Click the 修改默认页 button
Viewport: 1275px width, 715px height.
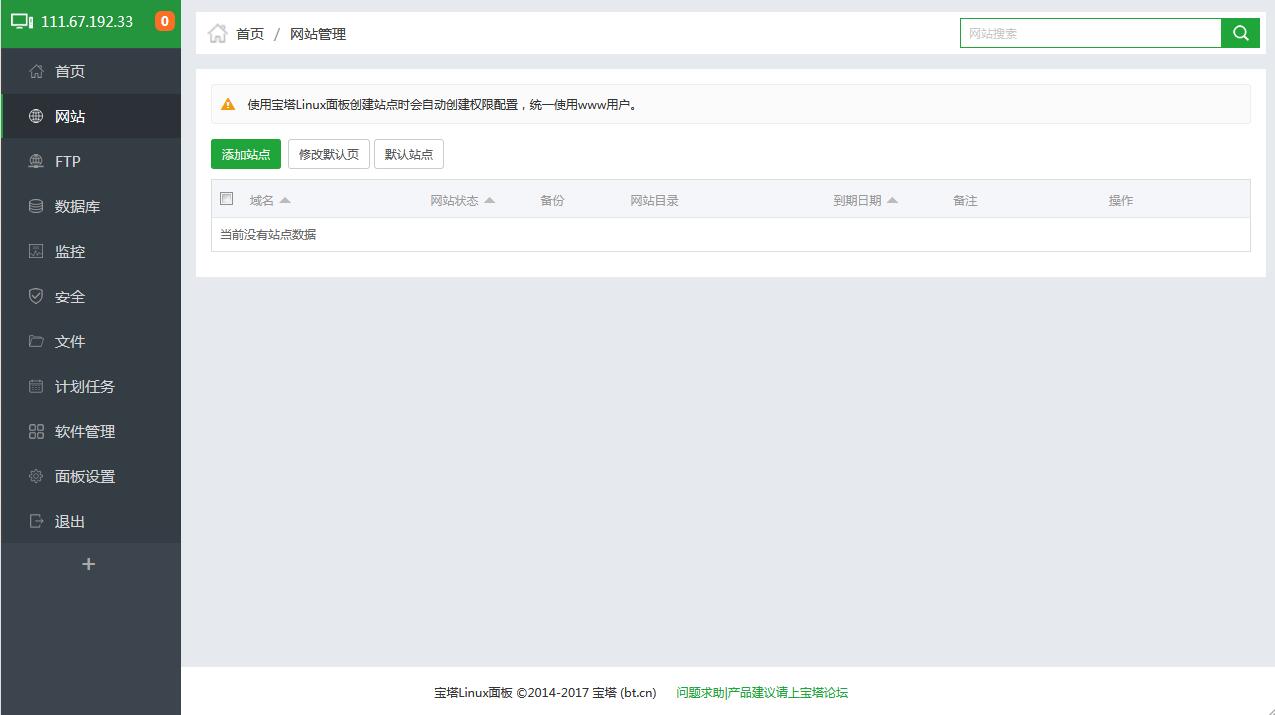tap(328, 153)
